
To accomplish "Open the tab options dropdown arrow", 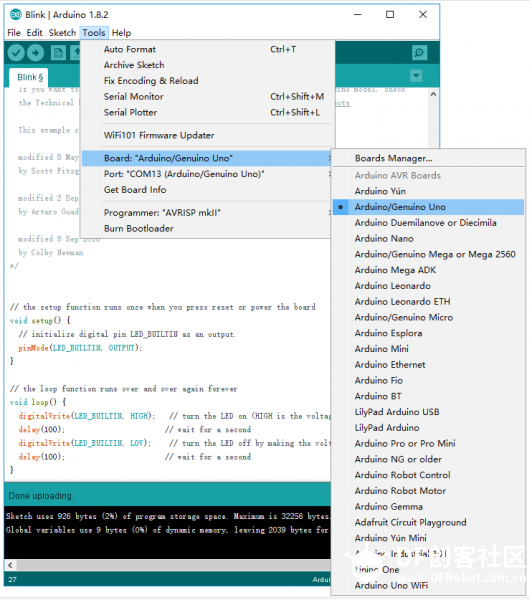I will tap(416, 76).
